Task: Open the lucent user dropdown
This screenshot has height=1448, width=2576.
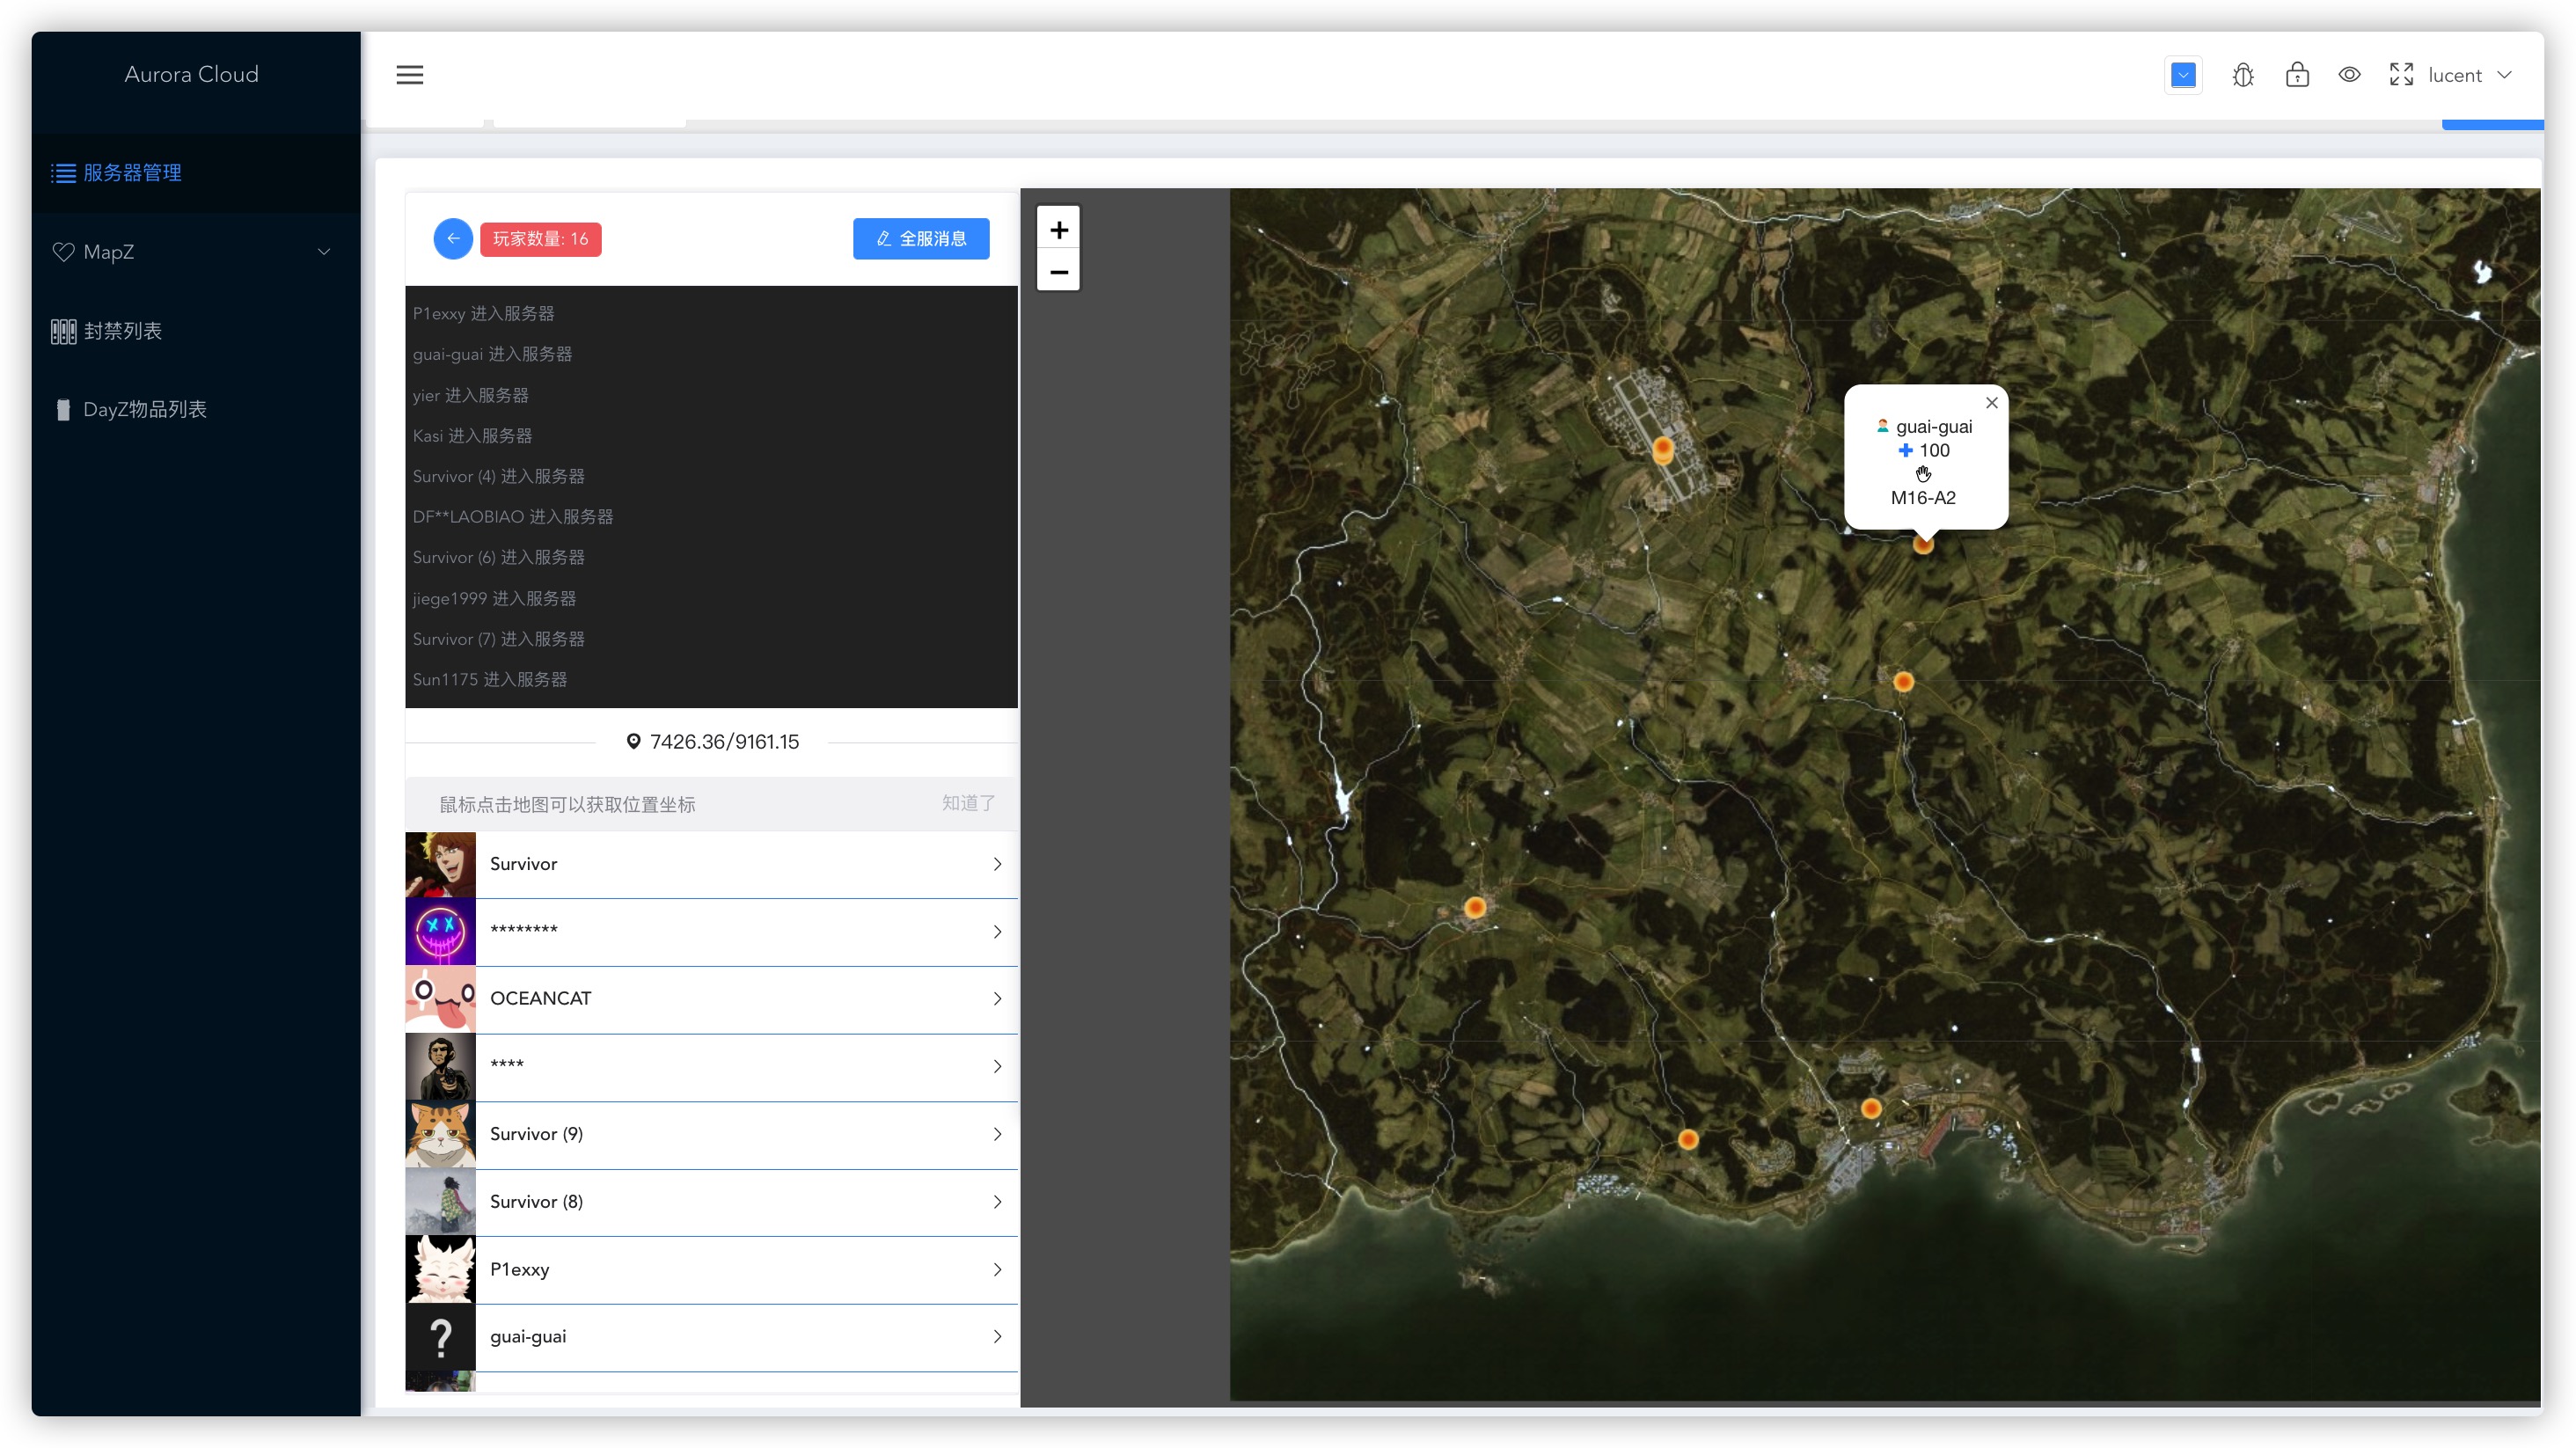Action: point(2469,75)
